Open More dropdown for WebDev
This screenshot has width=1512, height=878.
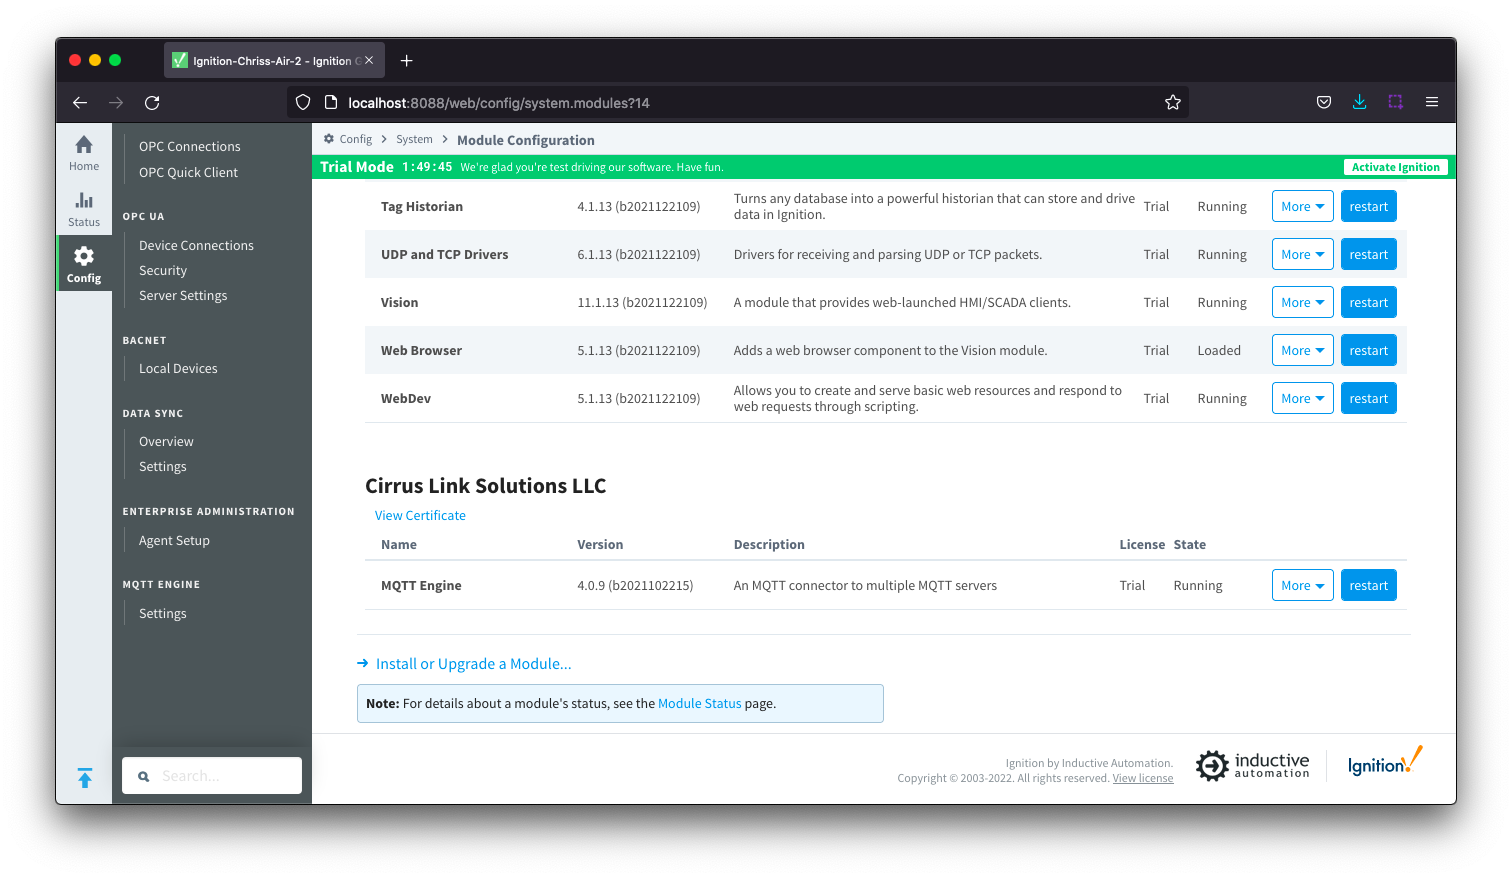(1303, 398)
